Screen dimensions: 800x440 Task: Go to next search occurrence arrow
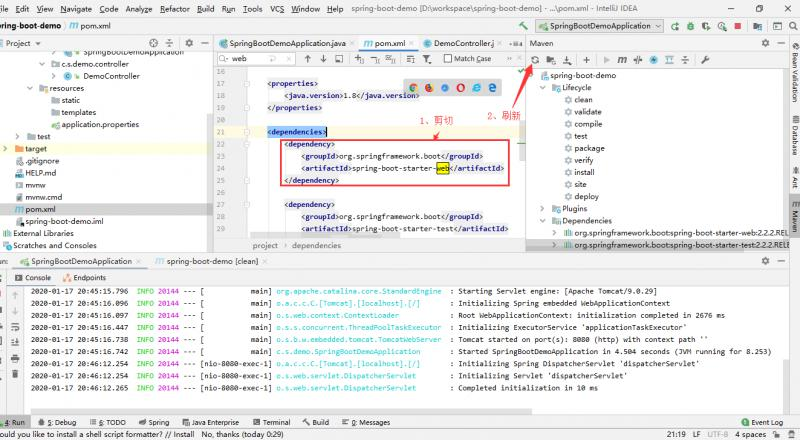click(323, 59)
